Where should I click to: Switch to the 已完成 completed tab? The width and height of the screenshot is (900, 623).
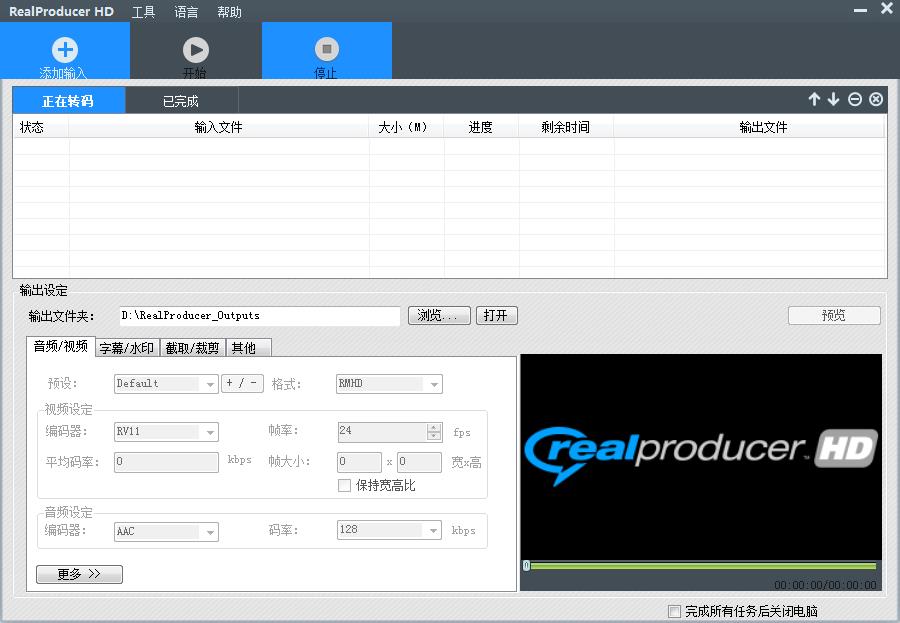coord(182,100)
